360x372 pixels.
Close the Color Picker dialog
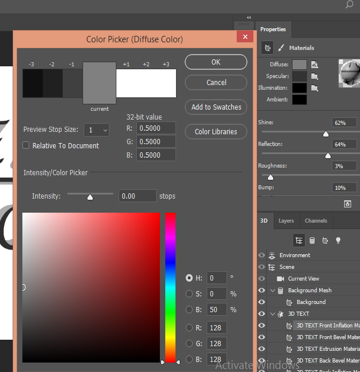click(x=245, y=37)
